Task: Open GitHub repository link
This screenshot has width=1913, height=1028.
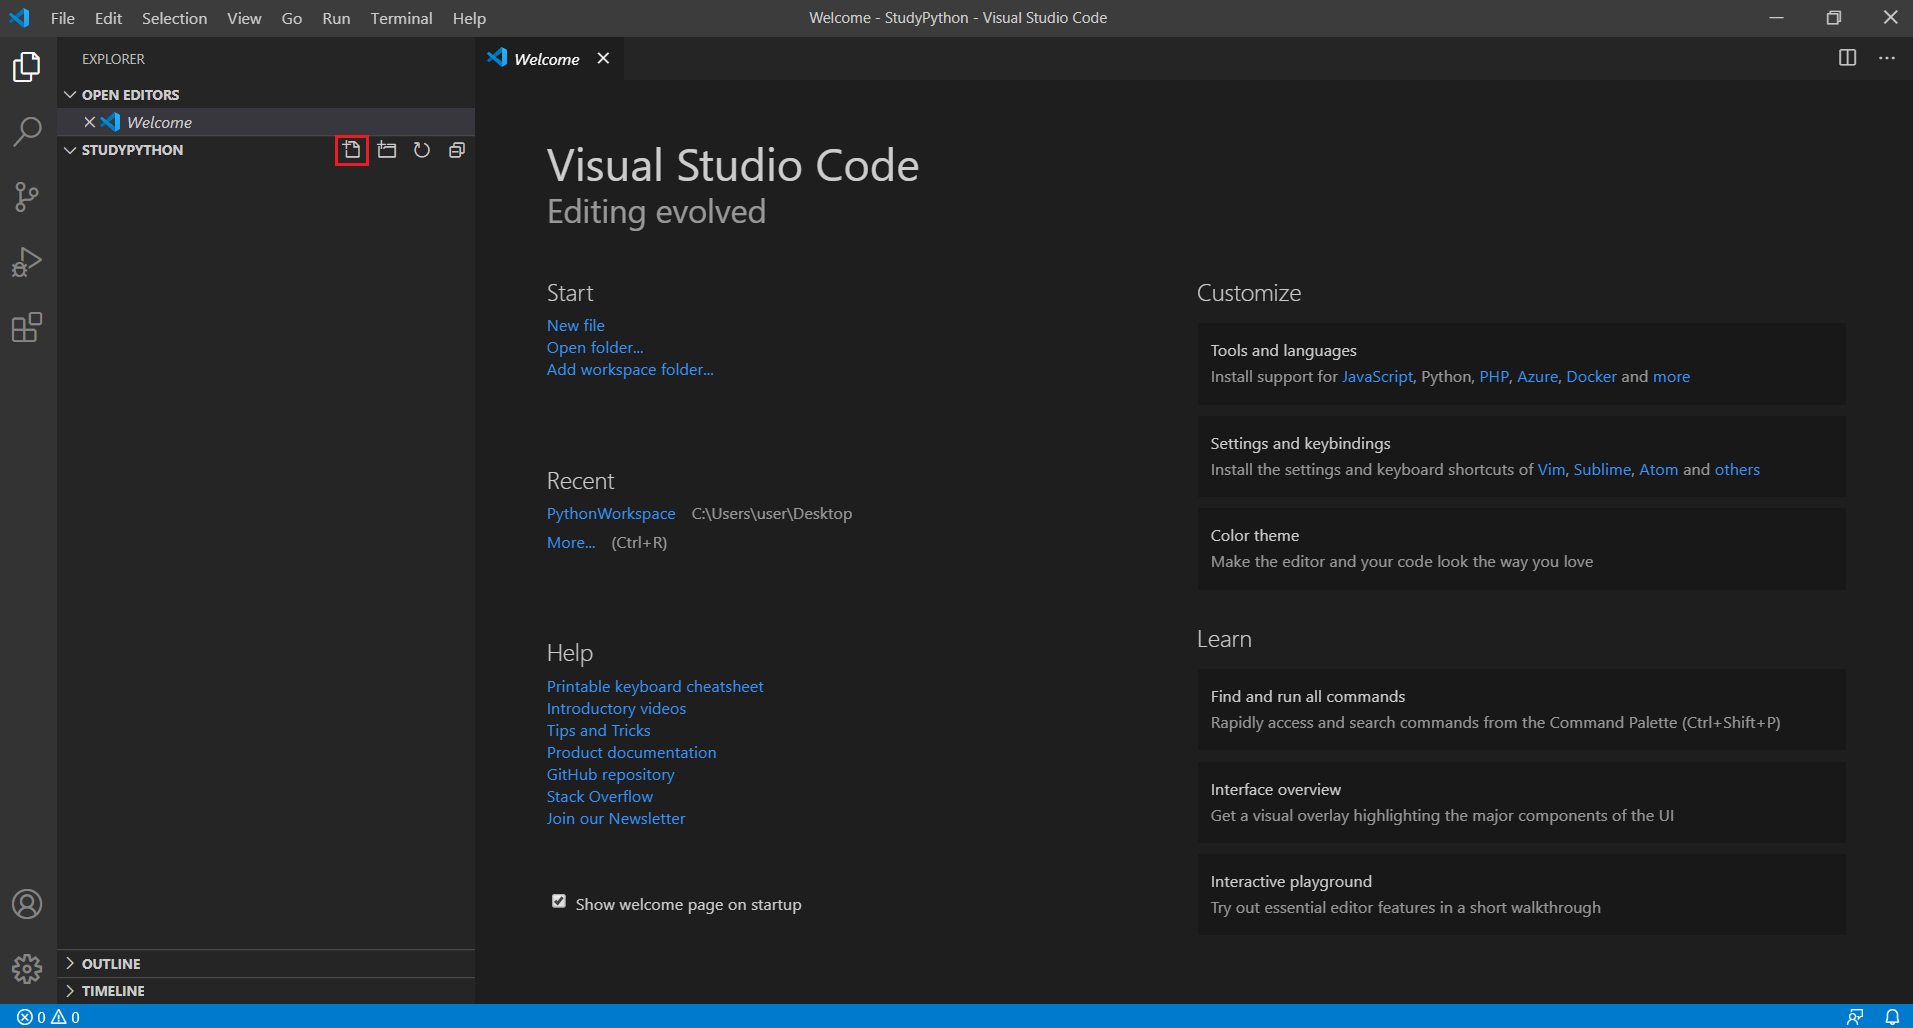Action: (610, 775)
